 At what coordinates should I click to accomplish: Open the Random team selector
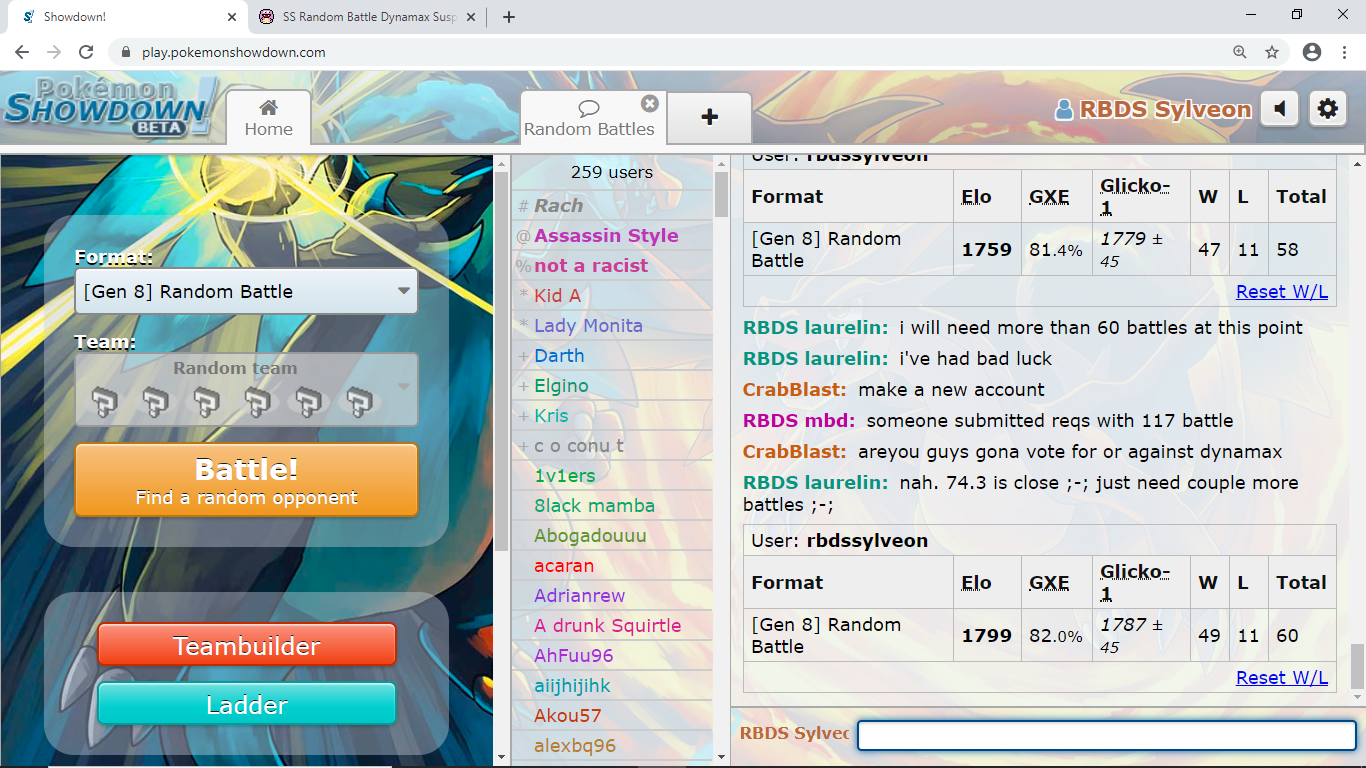coord(246,389)
